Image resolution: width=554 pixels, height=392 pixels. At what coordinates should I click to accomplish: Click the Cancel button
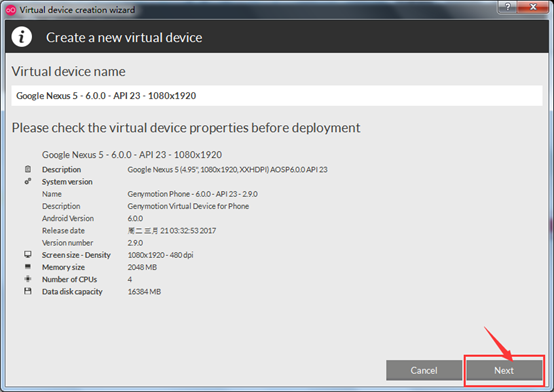click(x=424, y=370)
